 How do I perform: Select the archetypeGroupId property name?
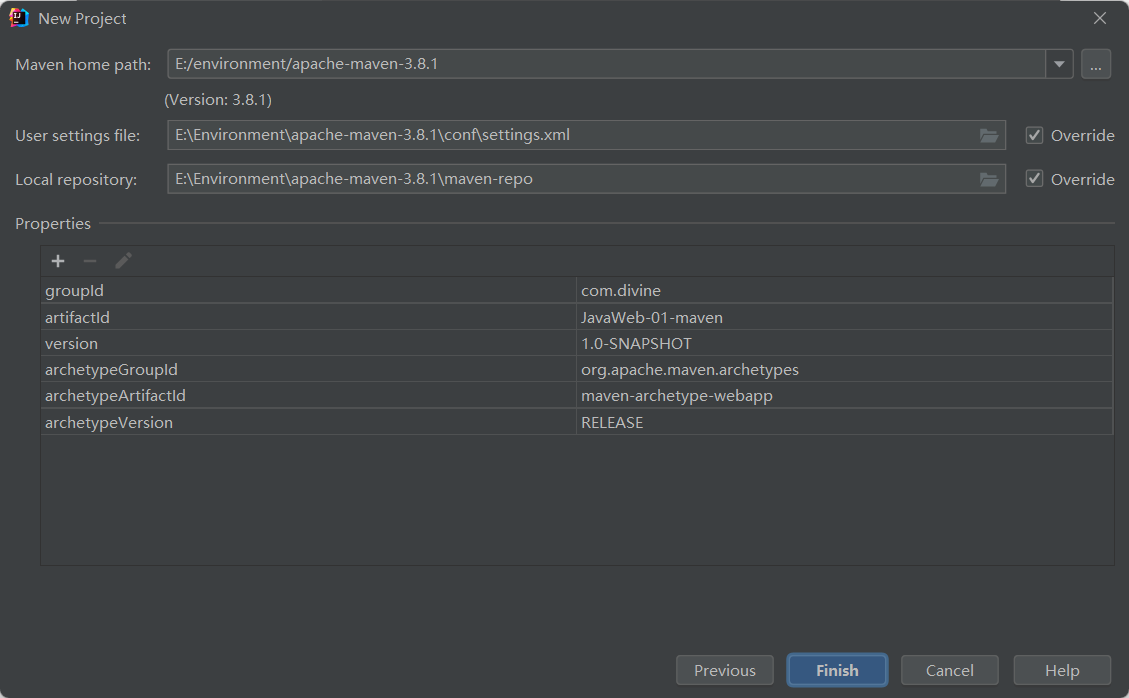[111, 370]
